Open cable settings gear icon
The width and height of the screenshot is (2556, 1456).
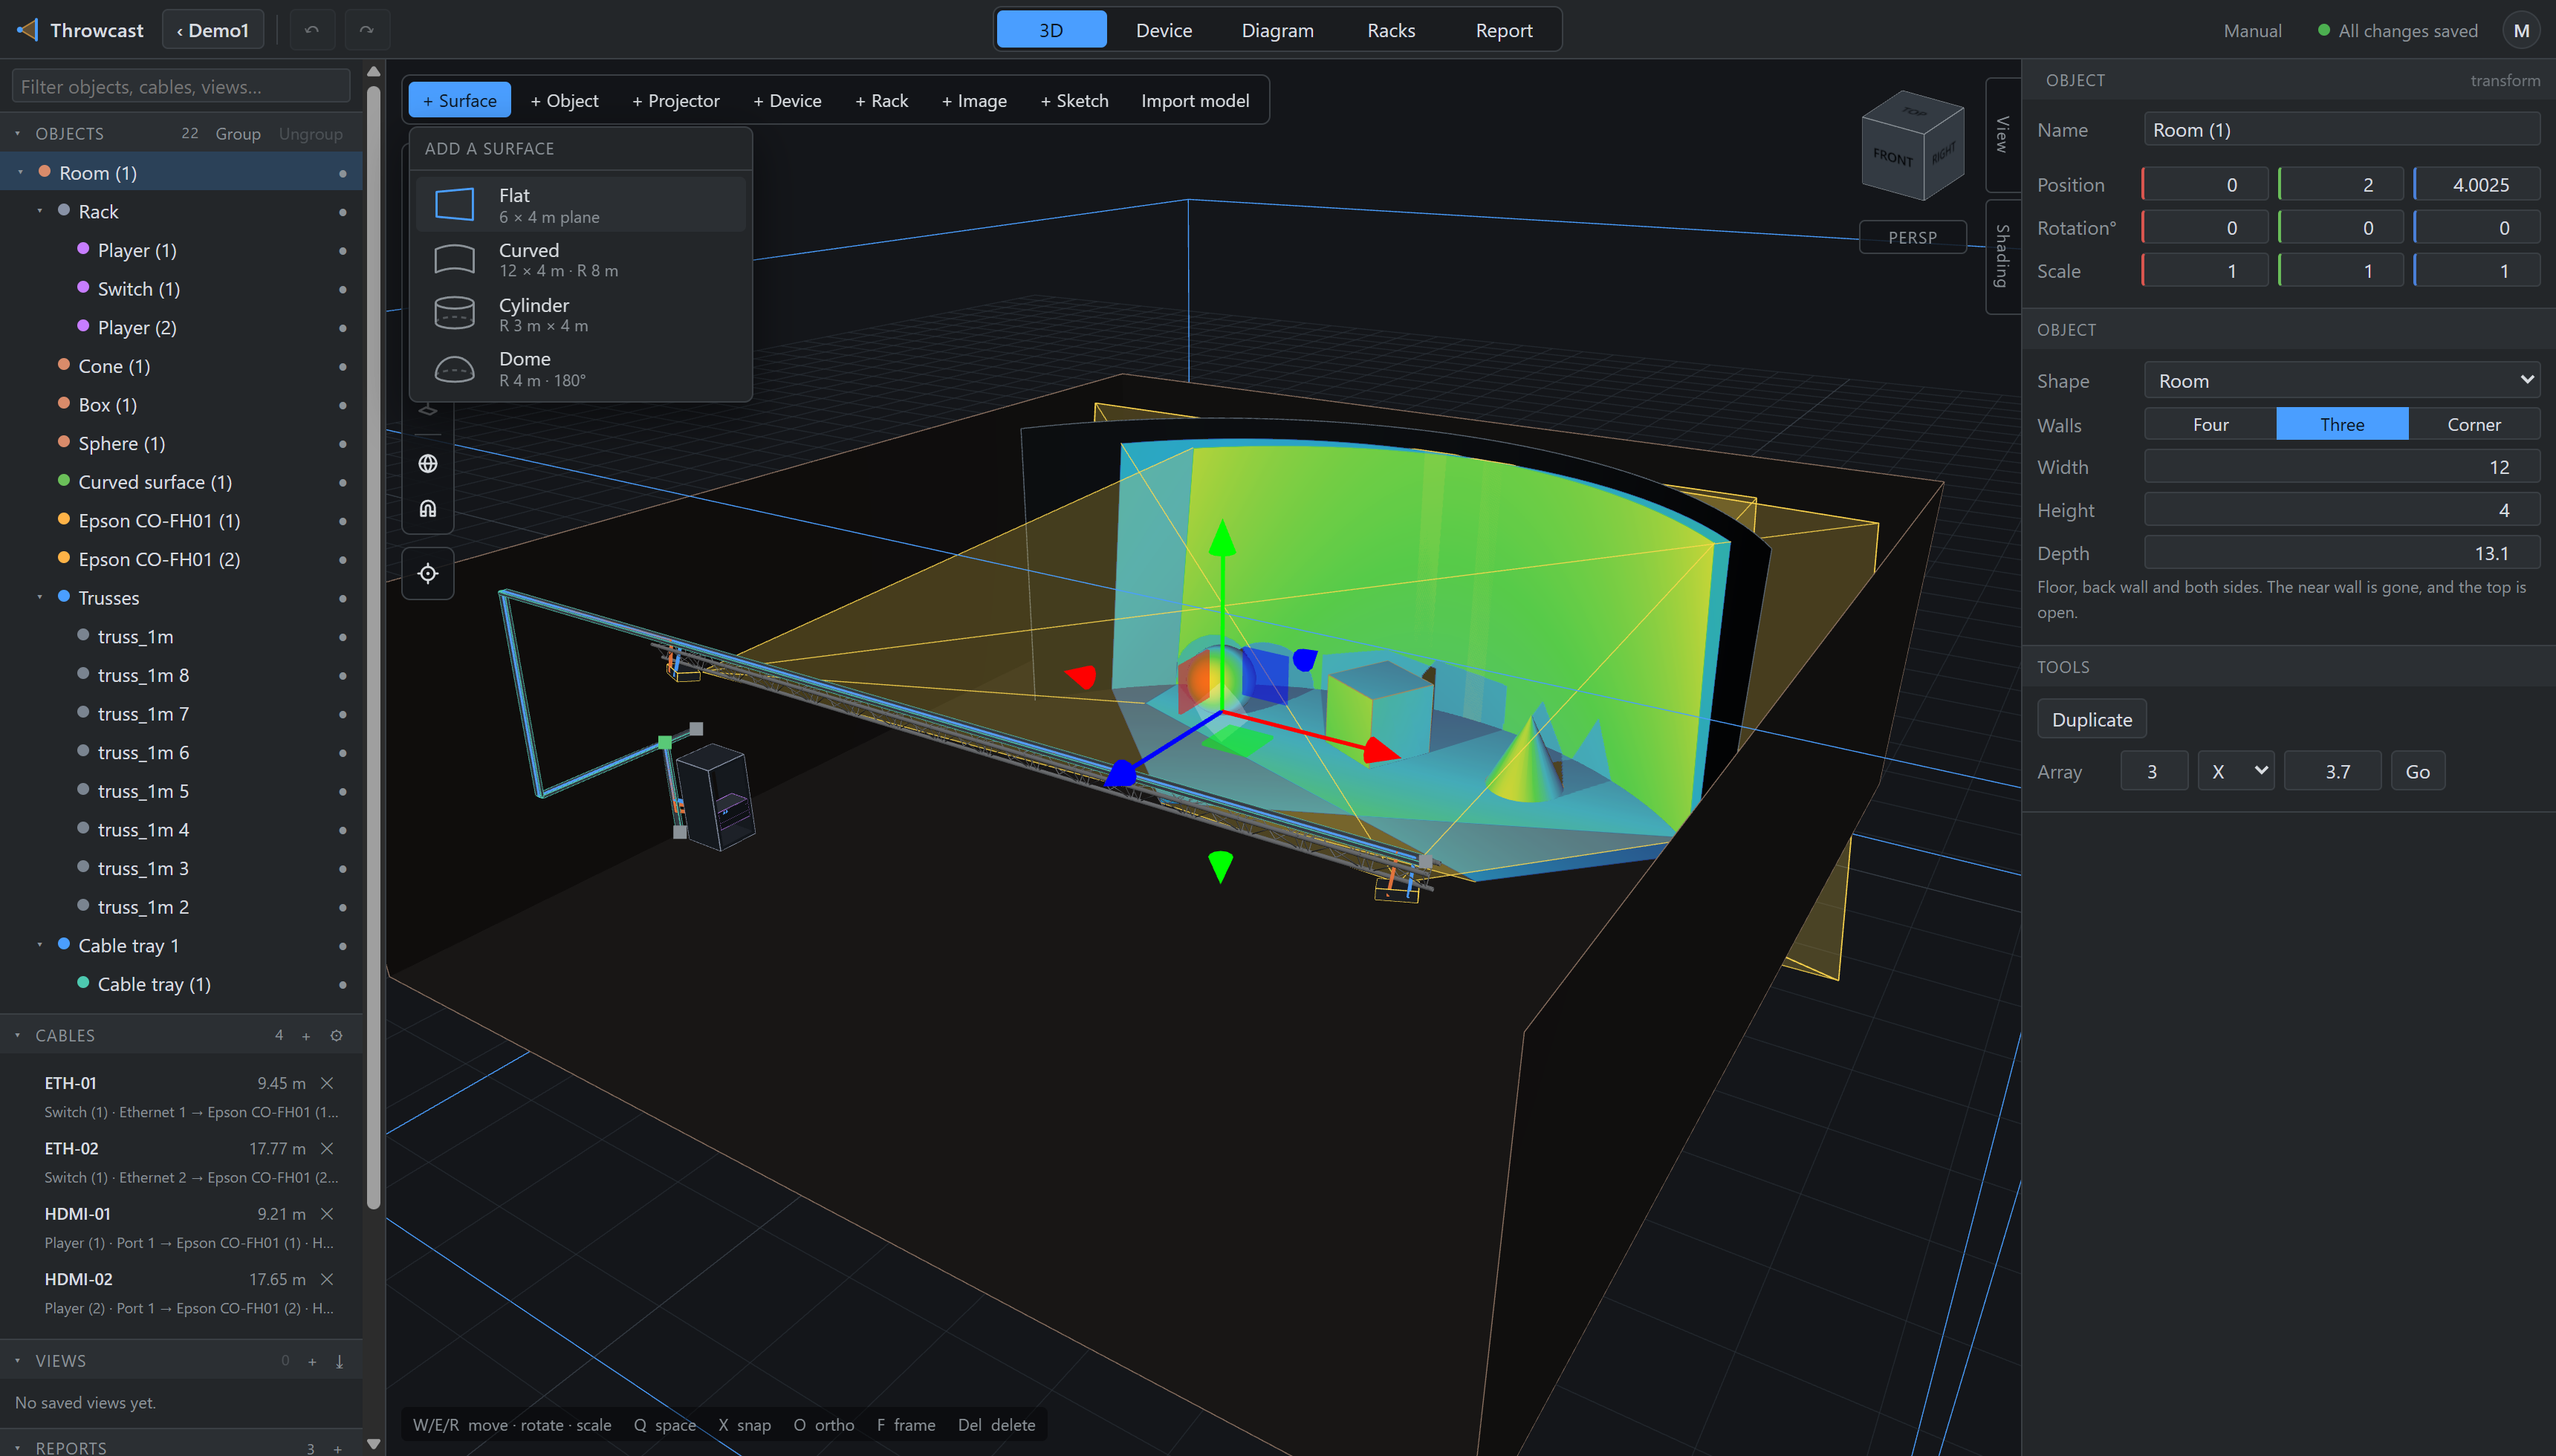click(x=337, y=1036)
